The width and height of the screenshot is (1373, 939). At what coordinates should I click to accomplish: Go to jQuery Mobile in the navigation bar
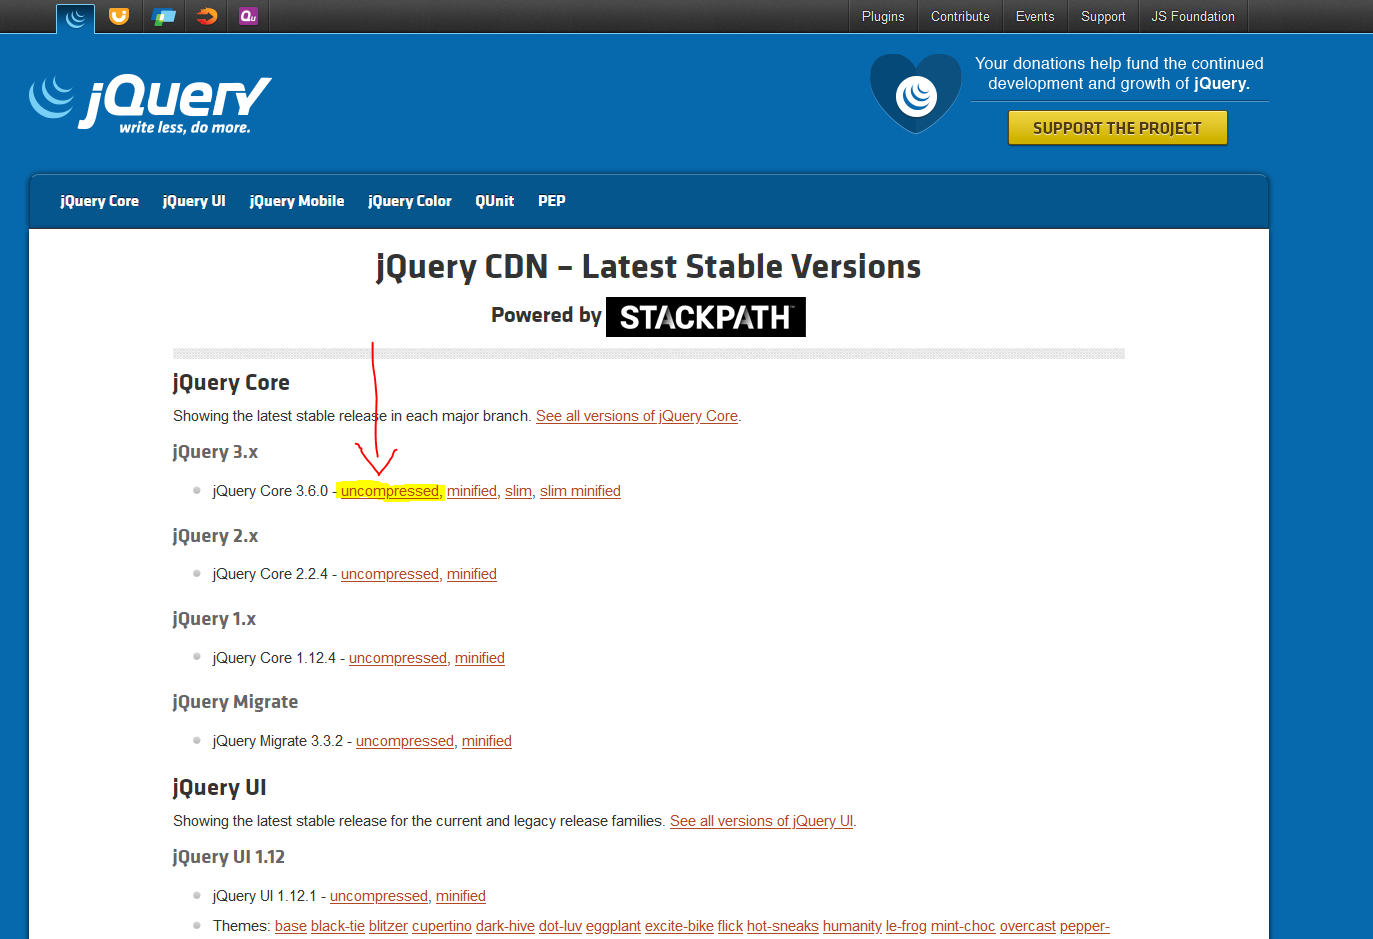(x=297, y=201)
